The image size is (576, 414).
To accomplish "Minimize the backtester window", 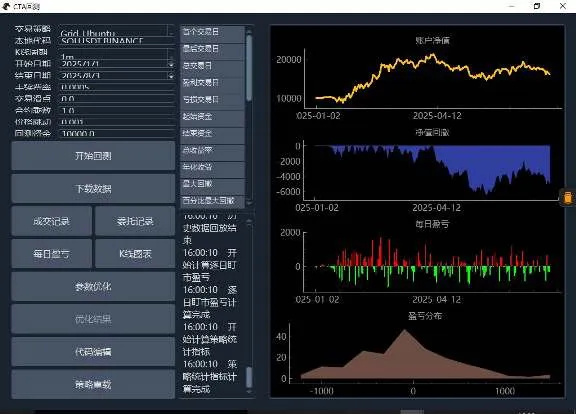I will (512, 6).
